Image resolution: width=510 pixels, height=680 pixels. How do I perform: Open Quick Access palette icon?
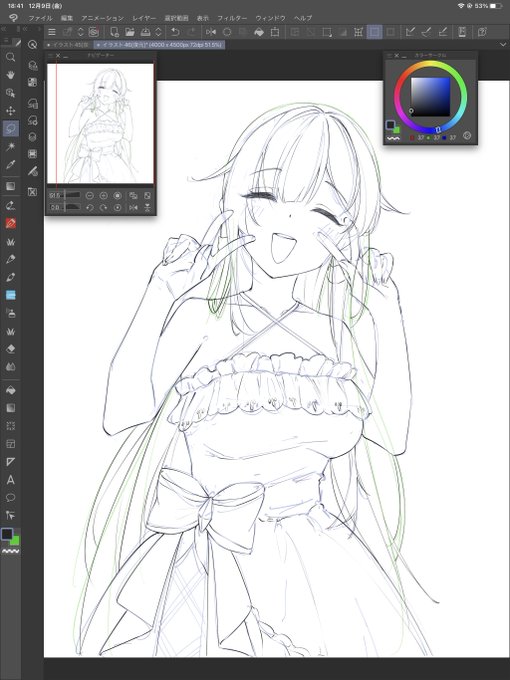pyautogui.click(x=33, y=45)
